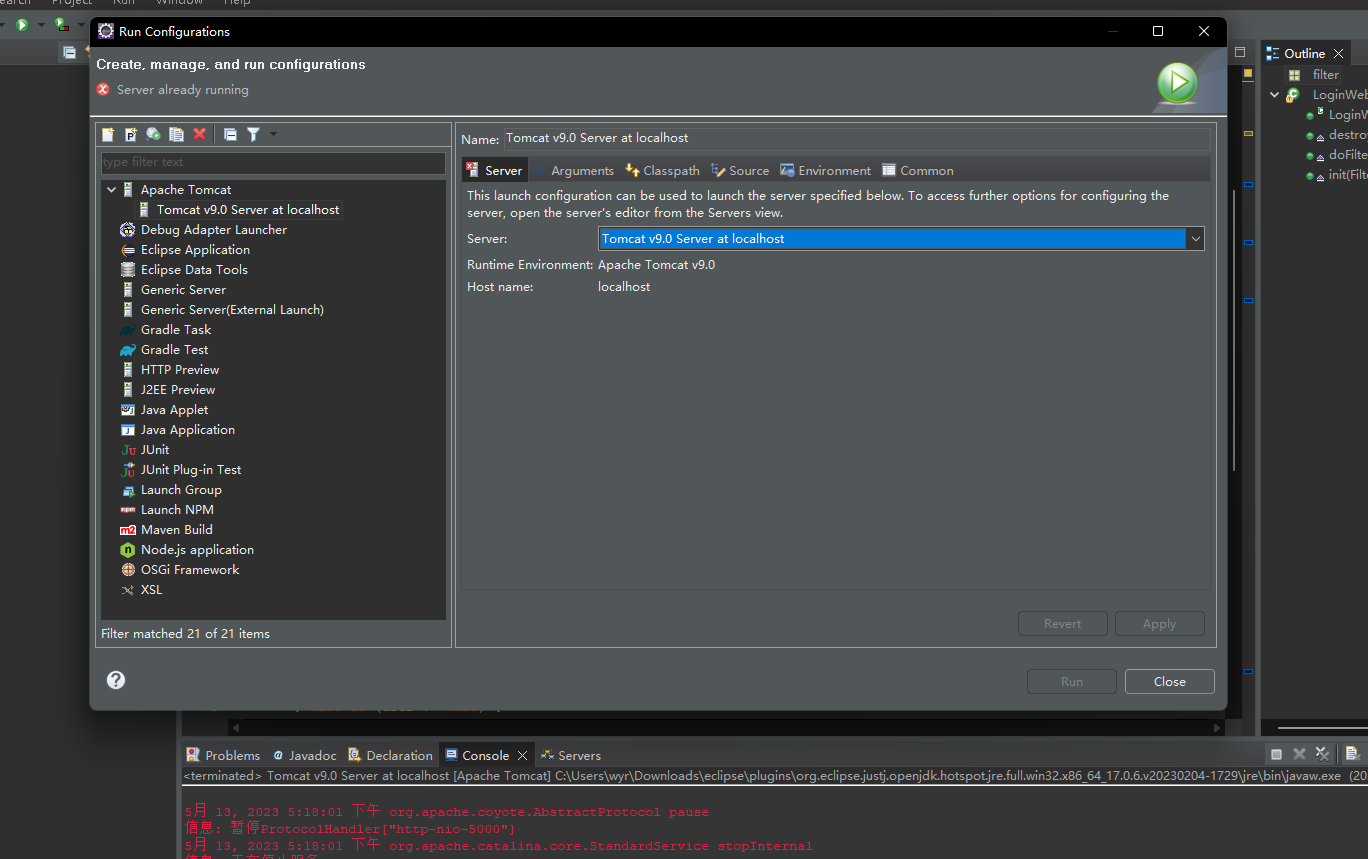Switch to the Source tab
Image resolution: width=1368 pixels, height=859 pixels.
click(740, 170)
